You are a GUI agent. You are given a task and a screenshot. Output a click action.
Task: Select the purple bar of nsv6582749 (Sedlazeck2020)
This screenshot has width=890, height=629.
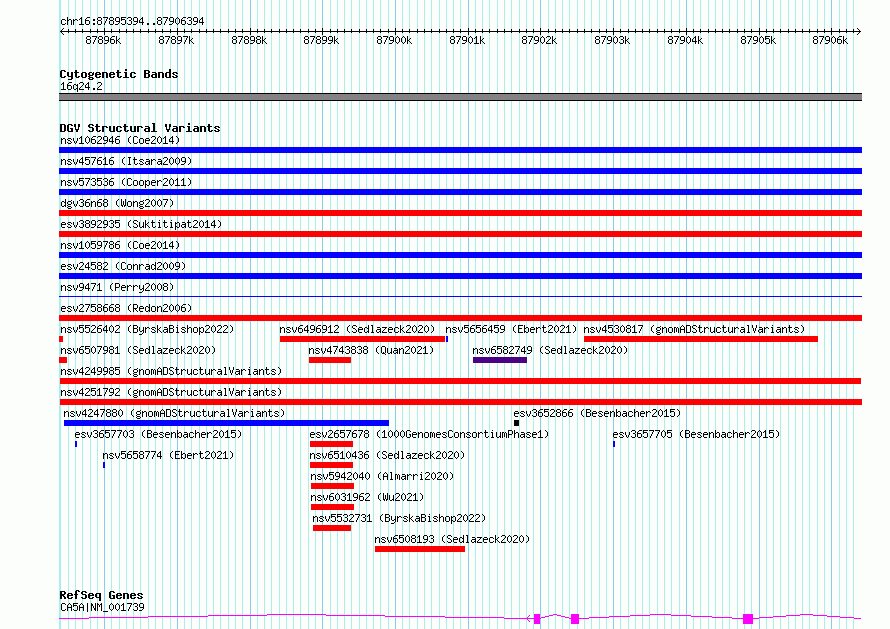500,360
